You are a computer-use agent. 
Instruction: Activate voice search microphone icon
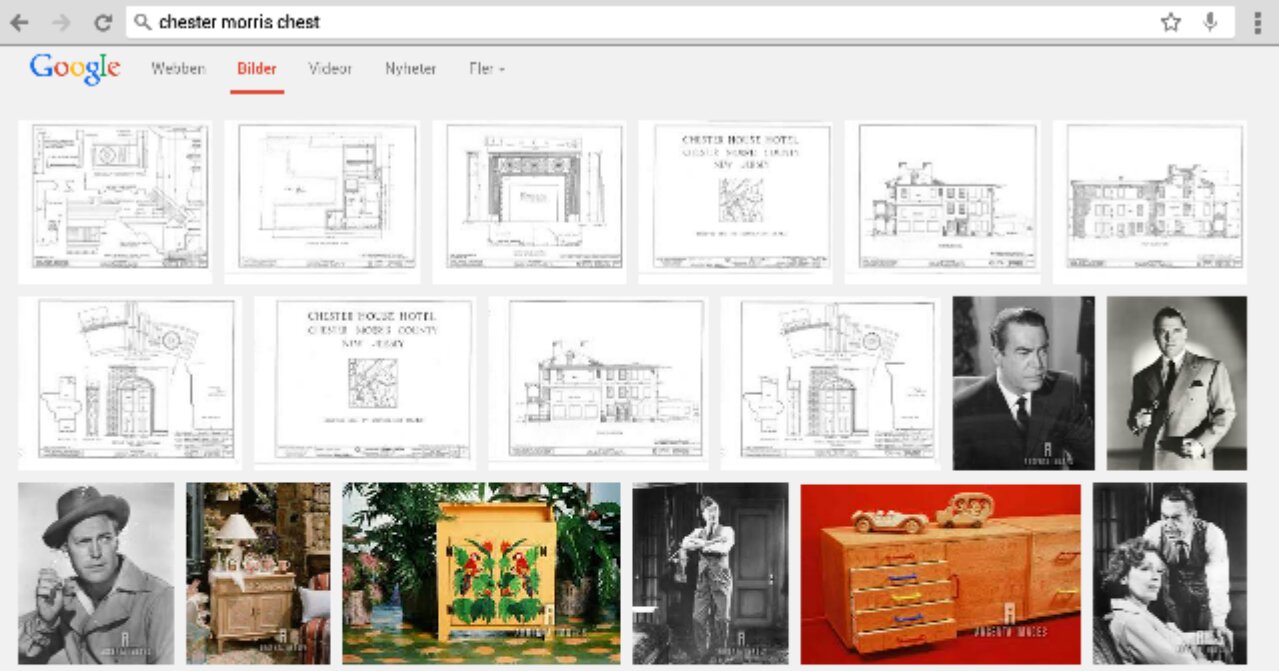tap(1210, 22)
